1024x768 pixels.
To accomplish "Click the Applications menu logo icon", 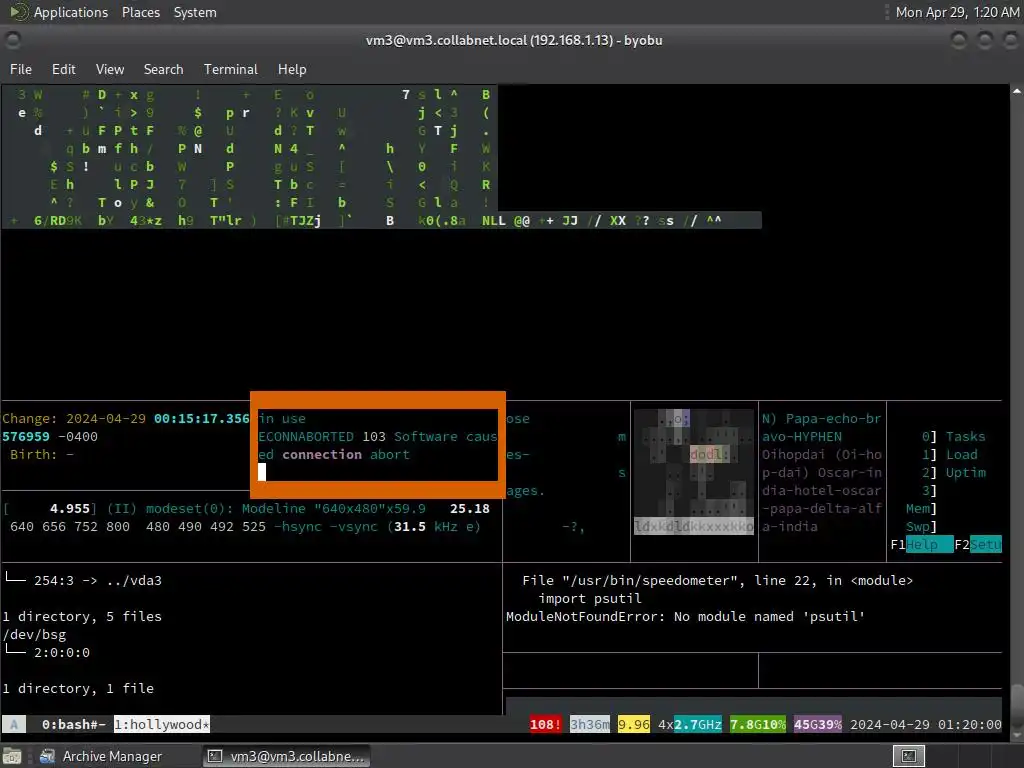I will pos(18,12).
